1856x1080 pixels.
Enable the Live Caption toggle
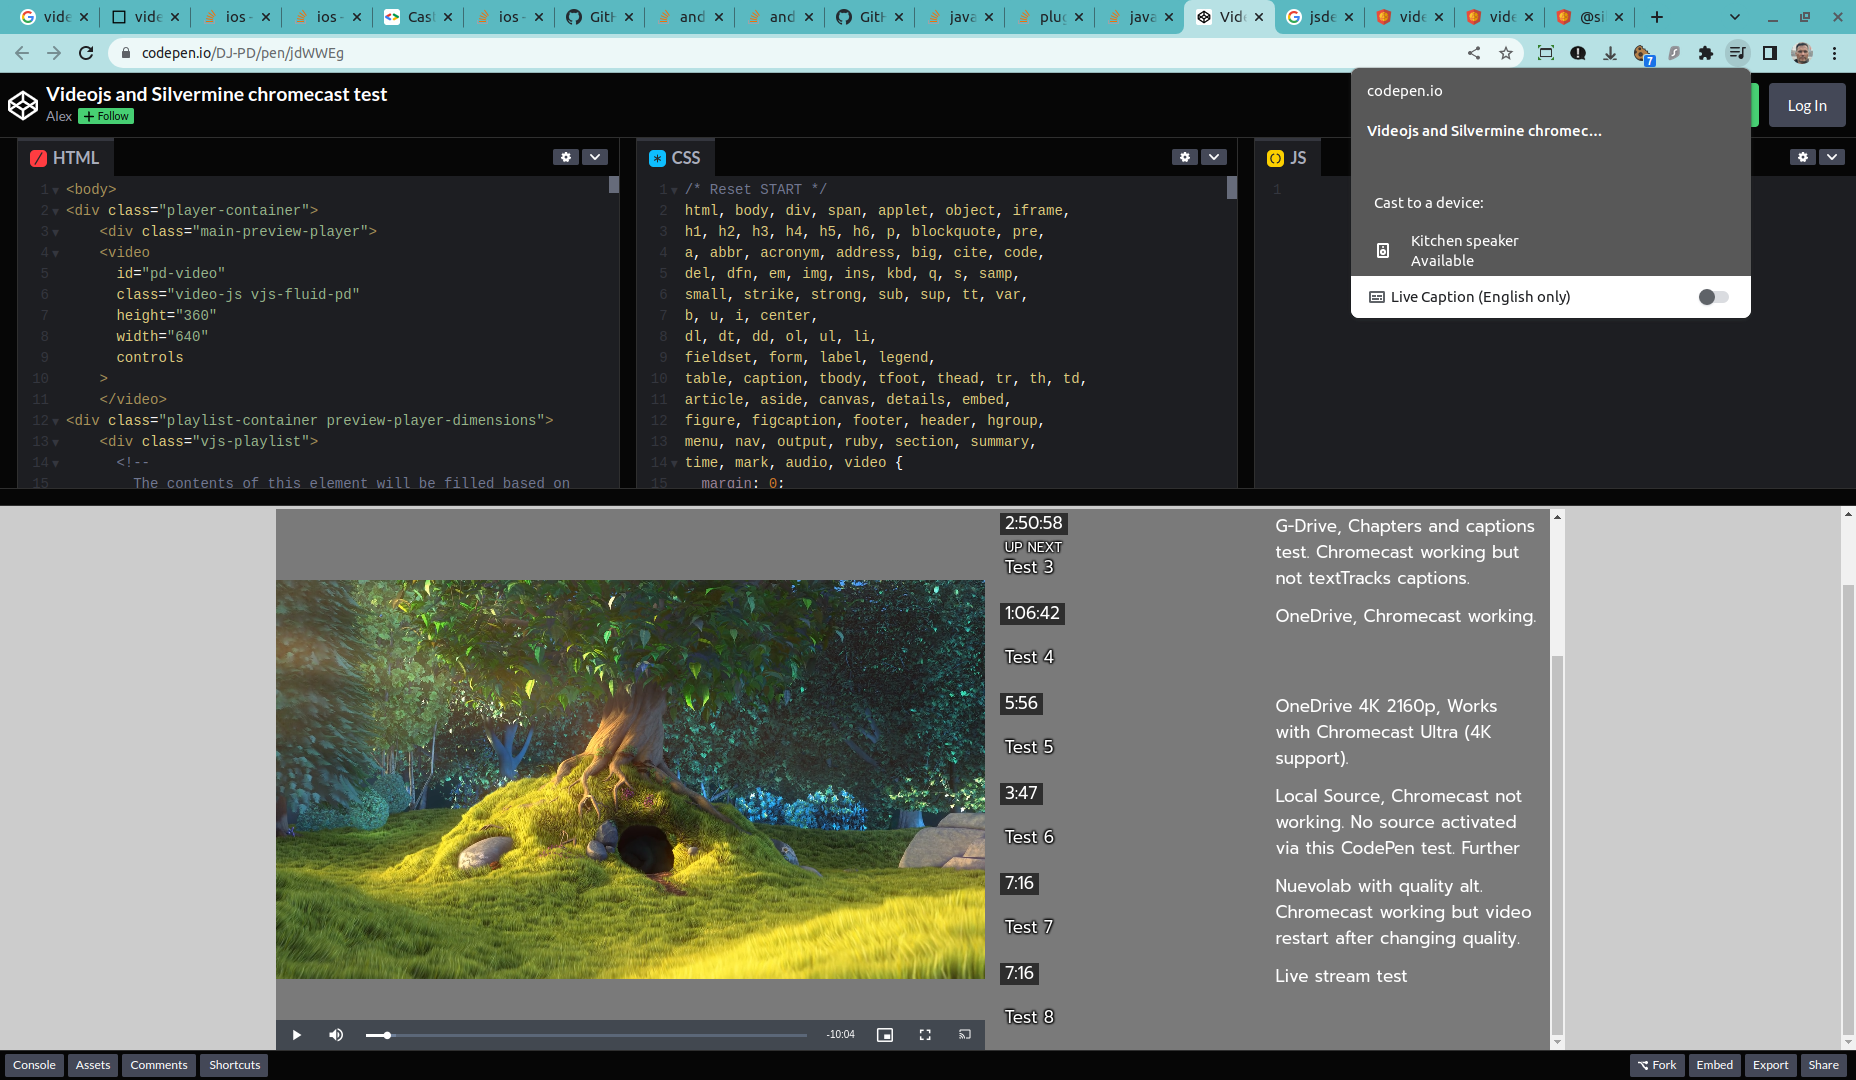click(1714, 296)
